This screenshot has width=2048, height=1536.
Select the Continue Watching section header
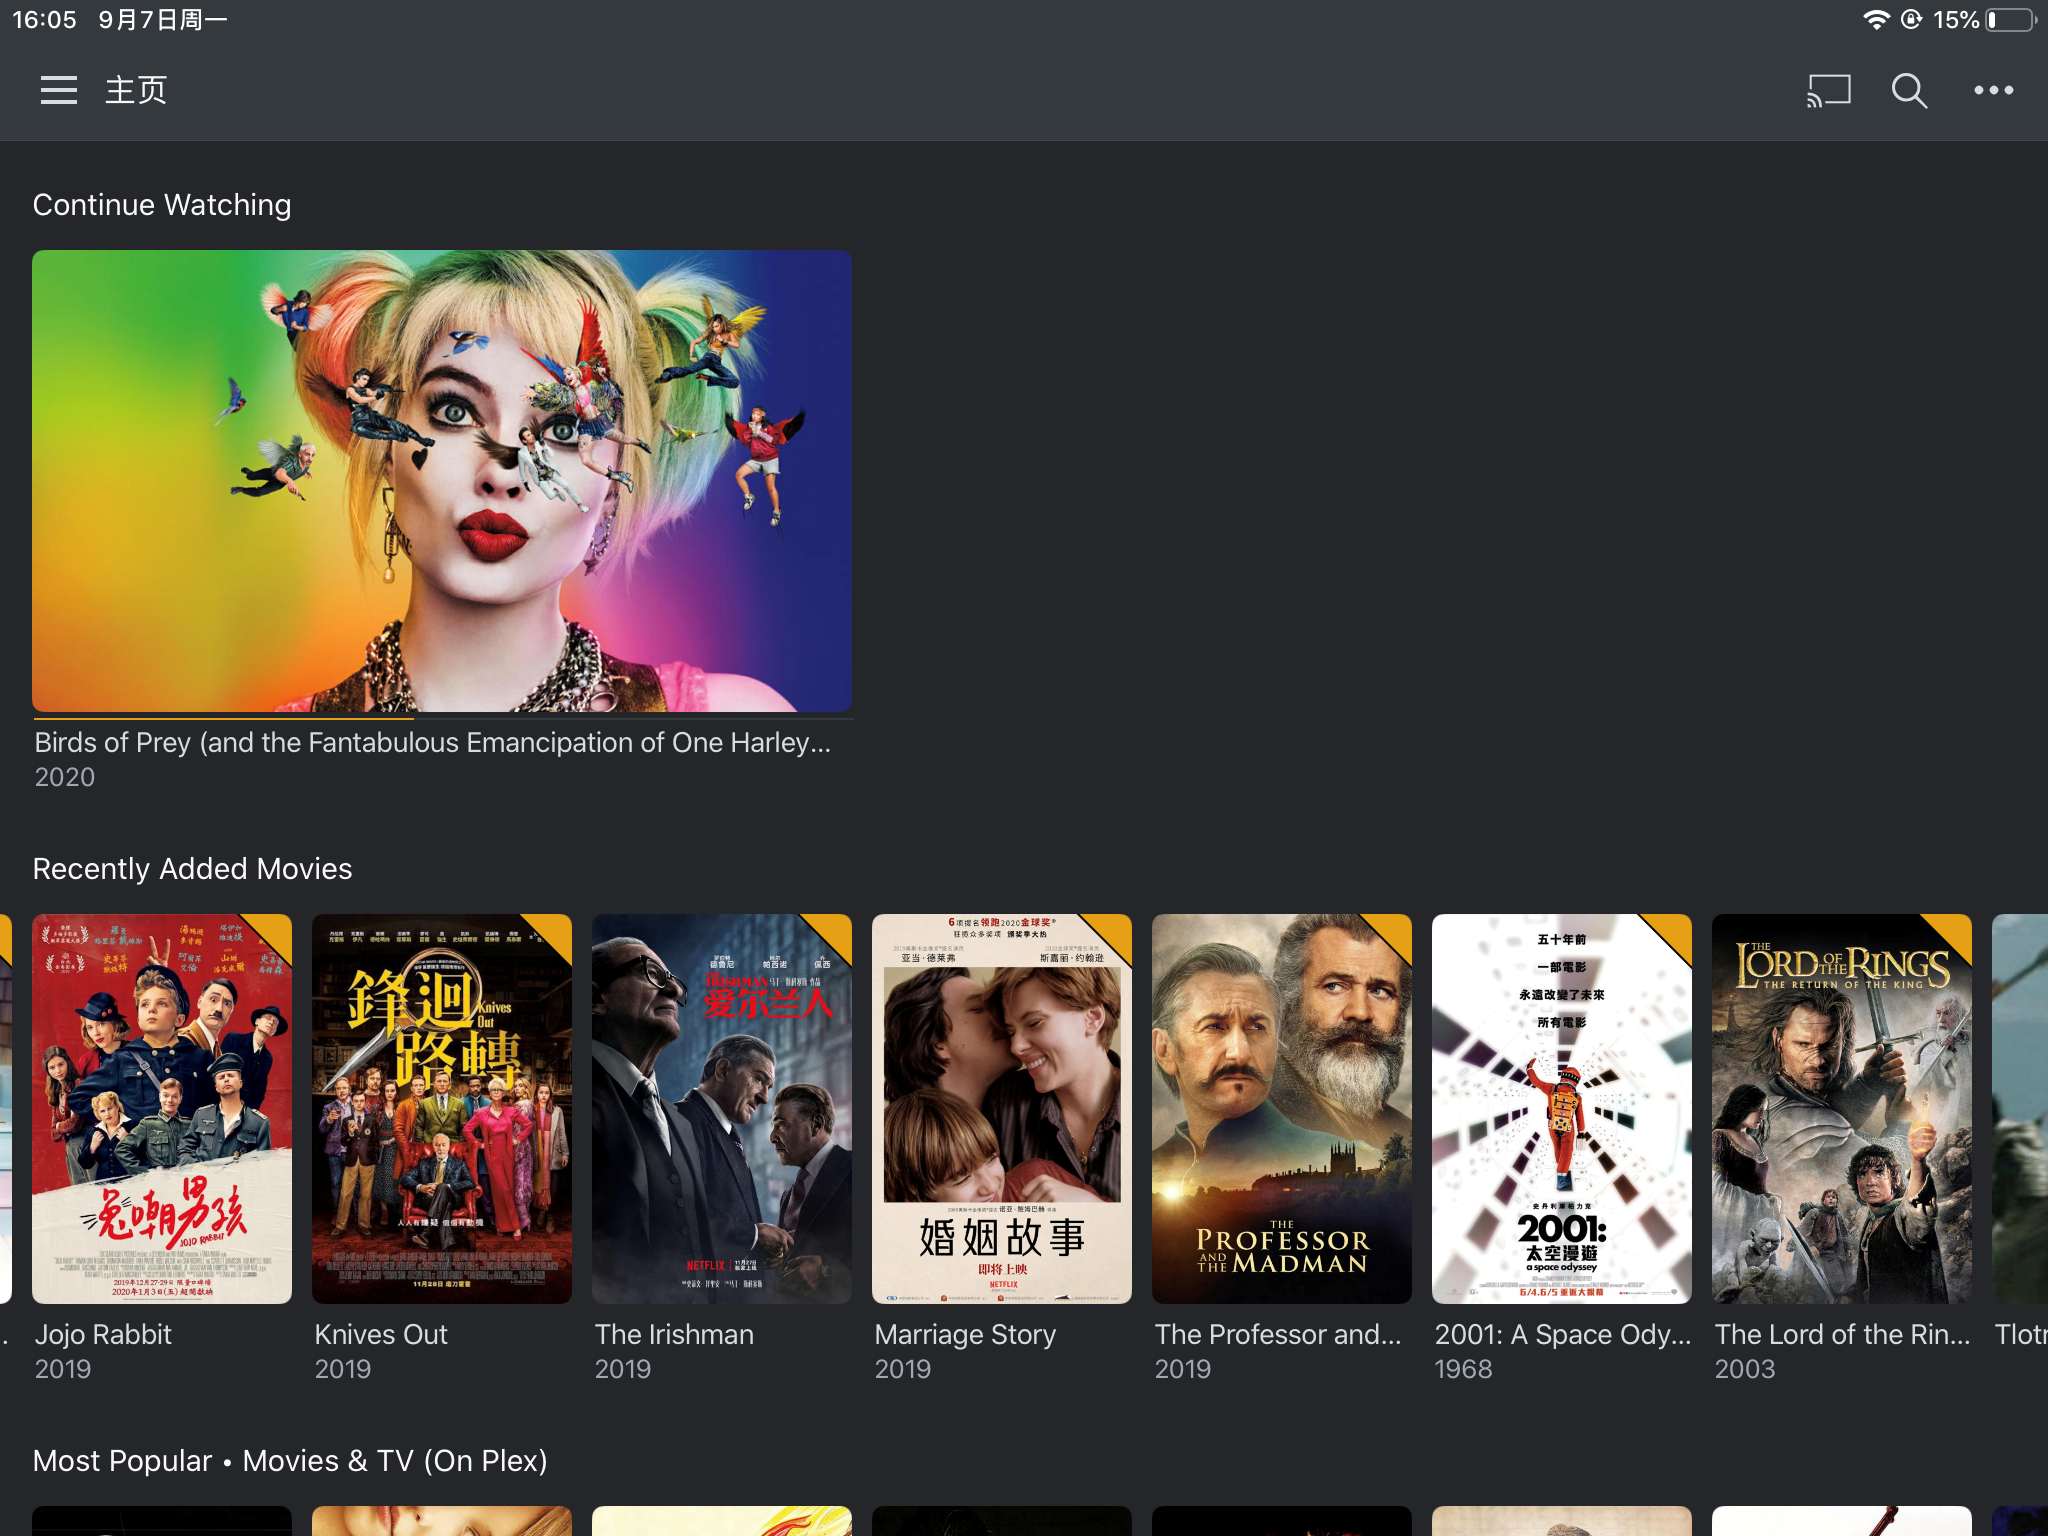[x=161, y=204]
